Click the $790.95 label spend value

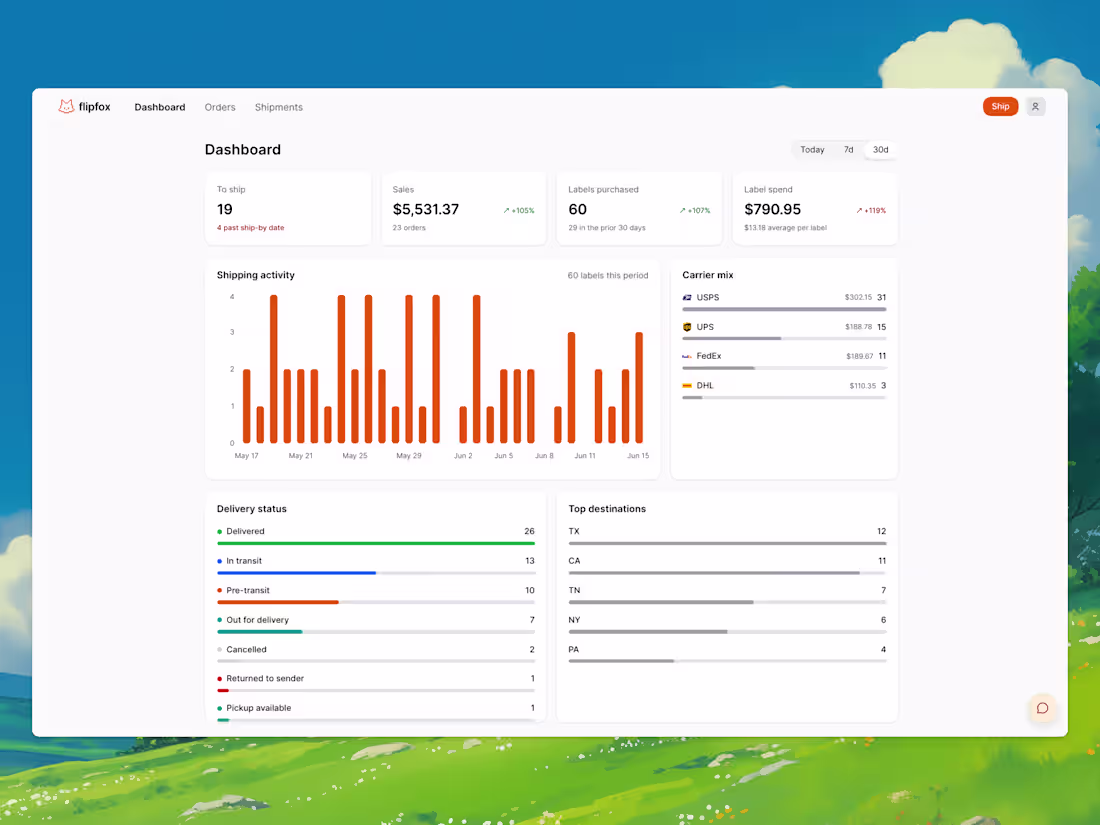point(772,209)
